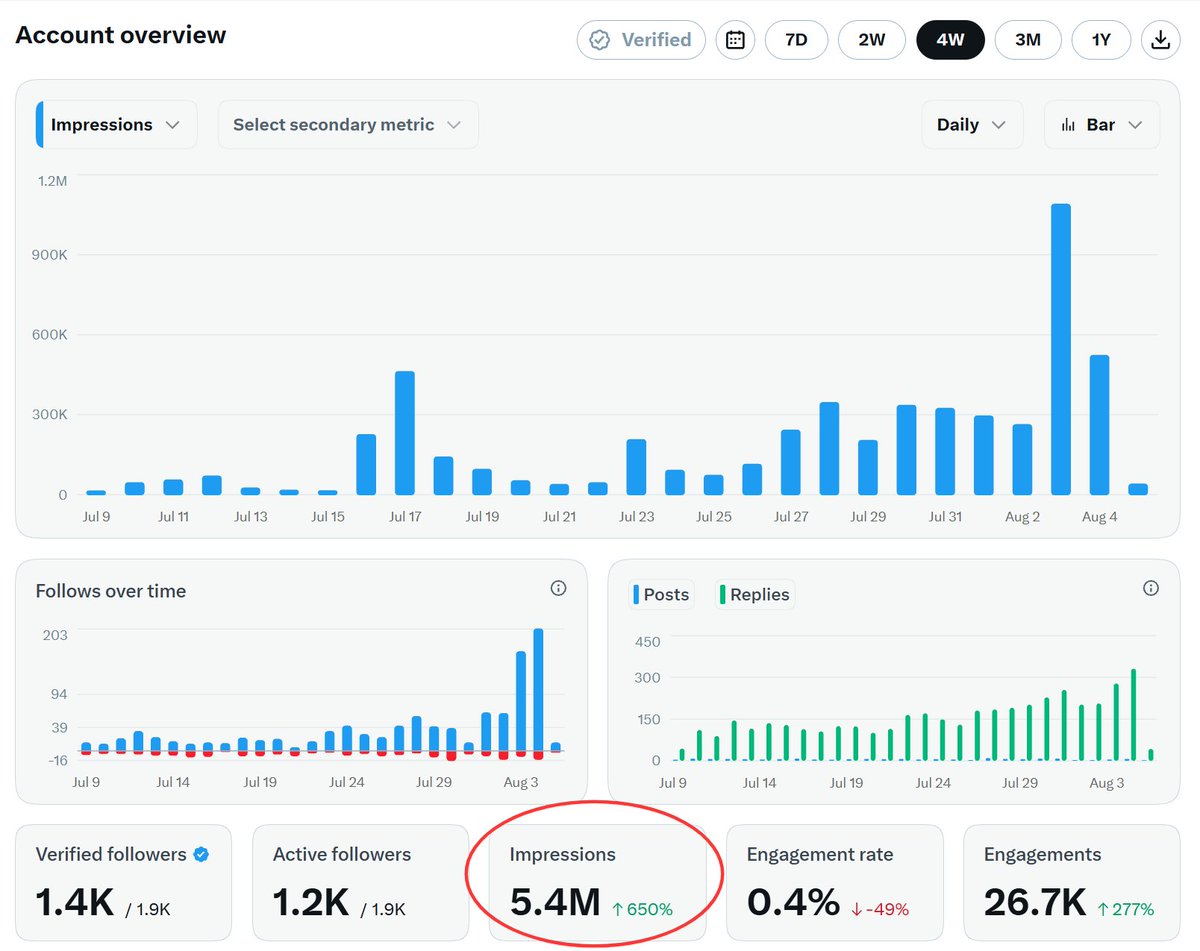This screenshot has width=1200, height=951.
Task: Select the 2W time range
Action: point(872,40)
